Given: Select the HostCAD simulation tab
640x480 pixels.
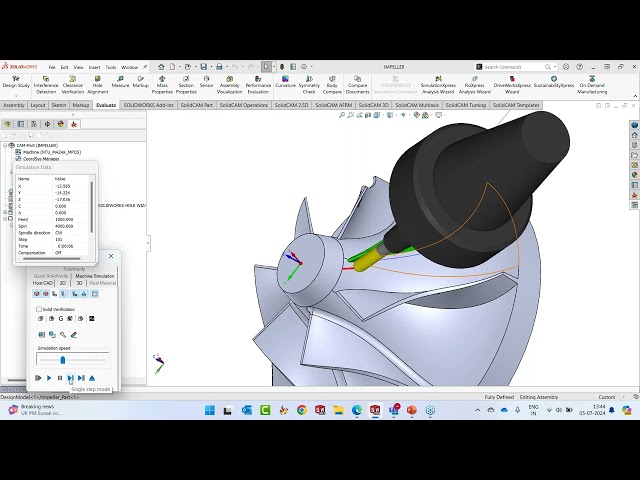Looking at the screenshot, I should point(43,283).
